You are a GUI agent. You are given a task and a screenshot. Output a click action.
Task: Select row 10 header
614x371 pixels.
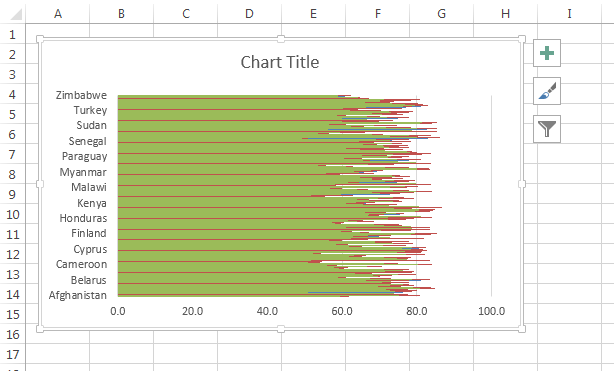[13, 214]
